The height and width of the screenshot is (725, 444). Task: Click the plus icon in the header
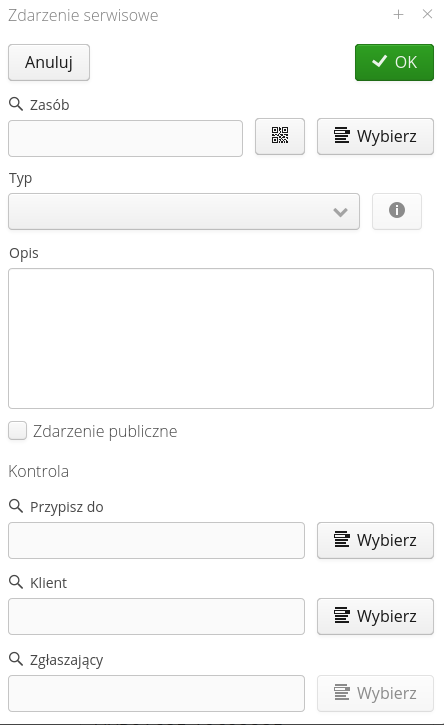pos(398,15)
